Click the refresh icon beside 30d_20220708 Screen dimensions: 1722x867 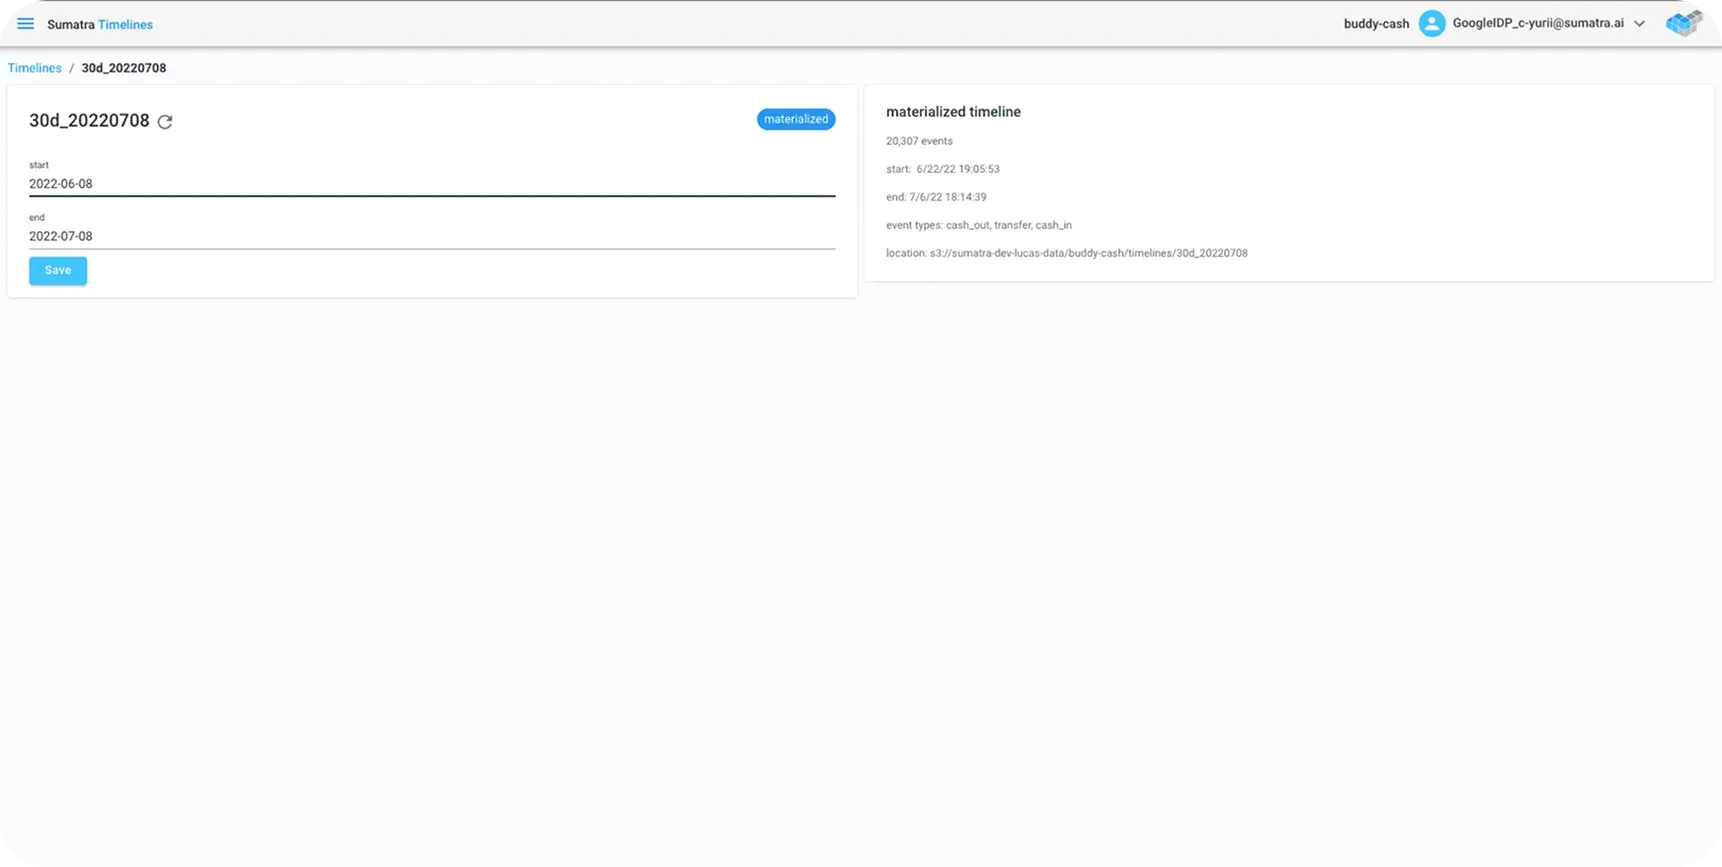pos(165,122)
